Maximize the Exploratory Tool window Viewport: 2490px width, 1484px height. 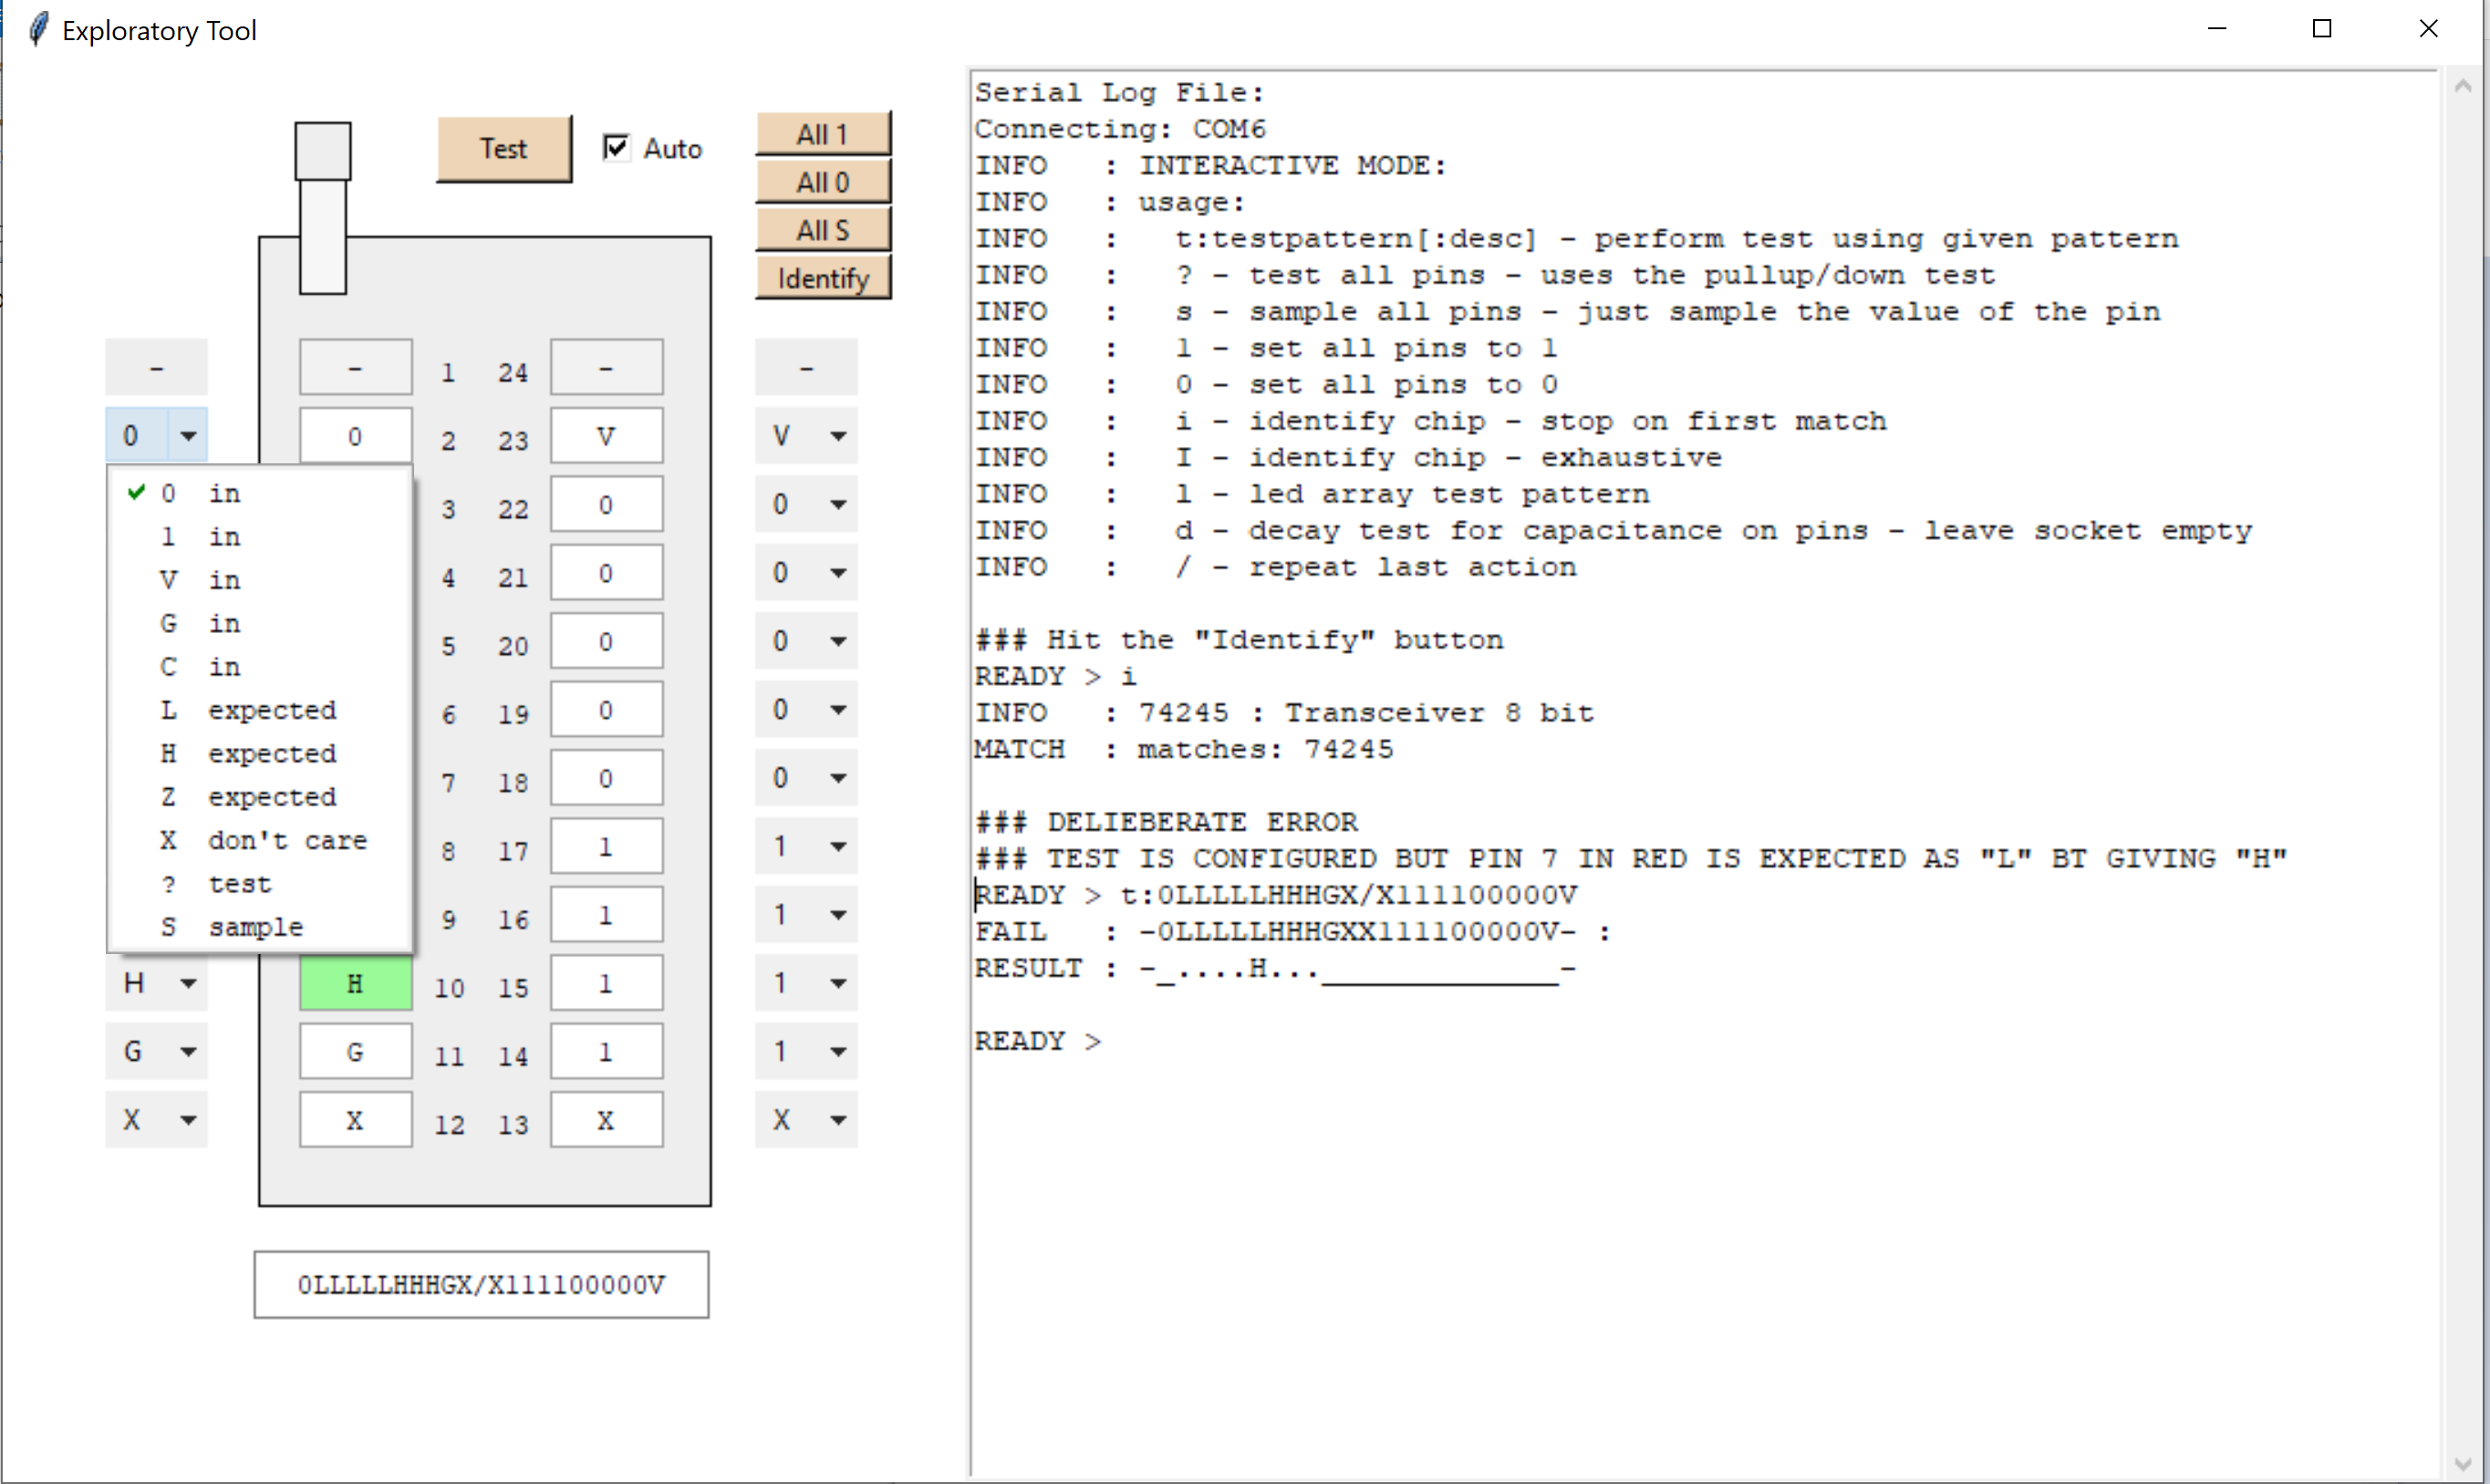pos(2322,29)
